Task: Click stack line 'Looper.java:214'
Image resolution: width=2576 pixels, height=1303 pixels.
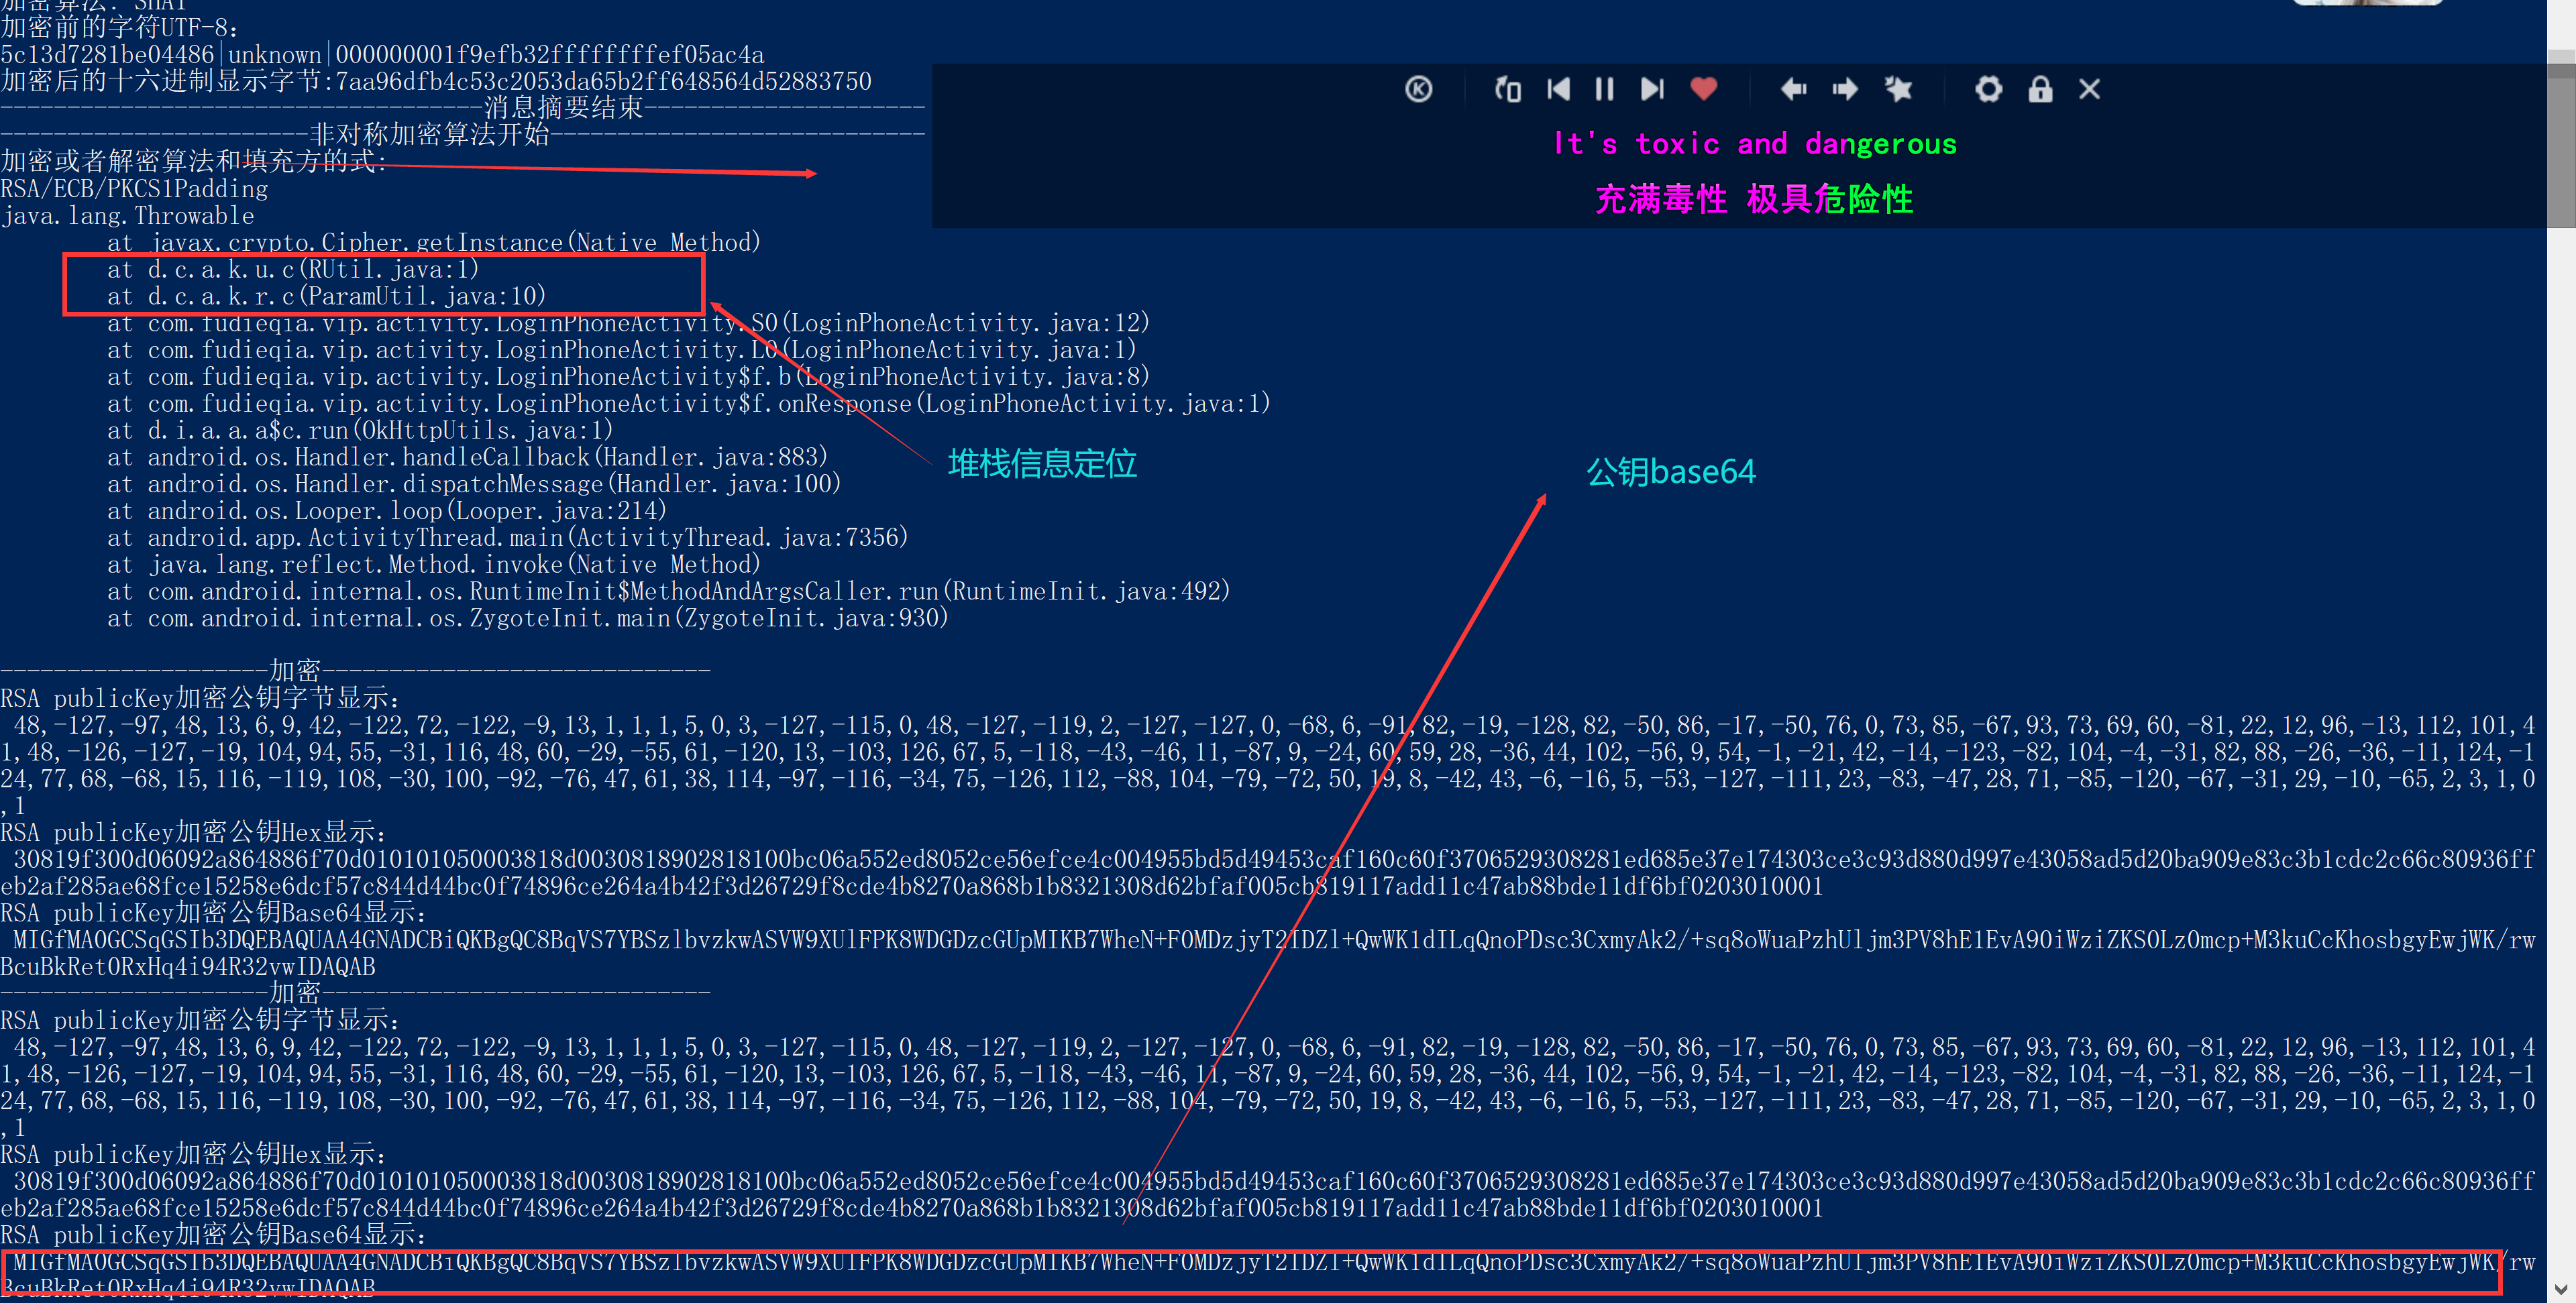Action: pyautogui.click(x=386, y=511)
